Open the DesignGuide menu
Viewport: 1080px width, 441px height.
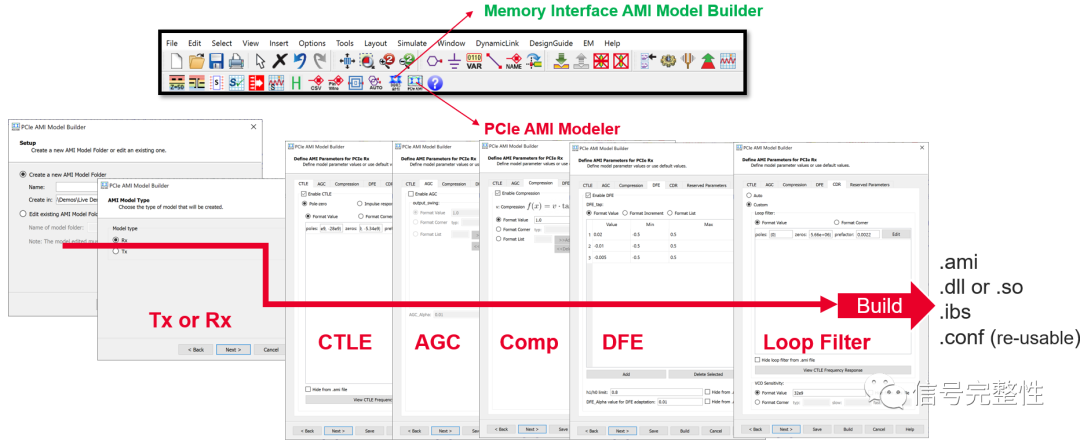point(551,43)
